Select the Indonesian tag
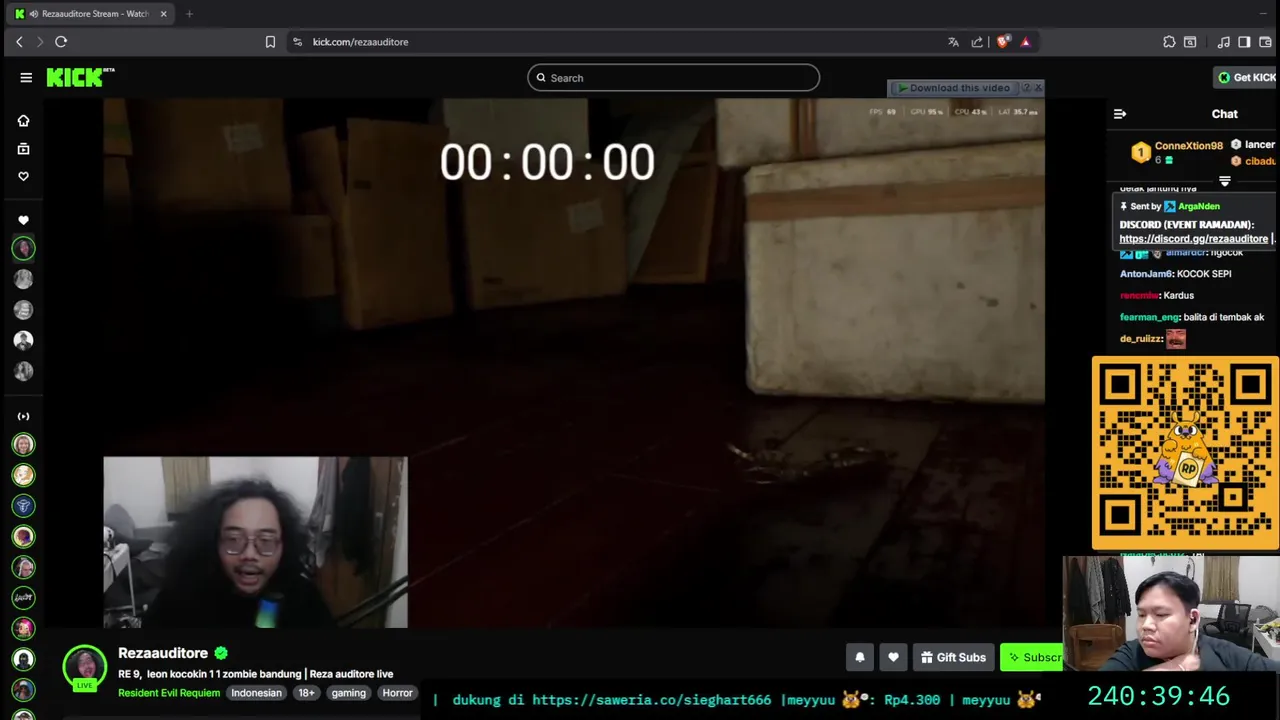Image resolution: width=1280 pixels, height=720 pixels. 256,693
